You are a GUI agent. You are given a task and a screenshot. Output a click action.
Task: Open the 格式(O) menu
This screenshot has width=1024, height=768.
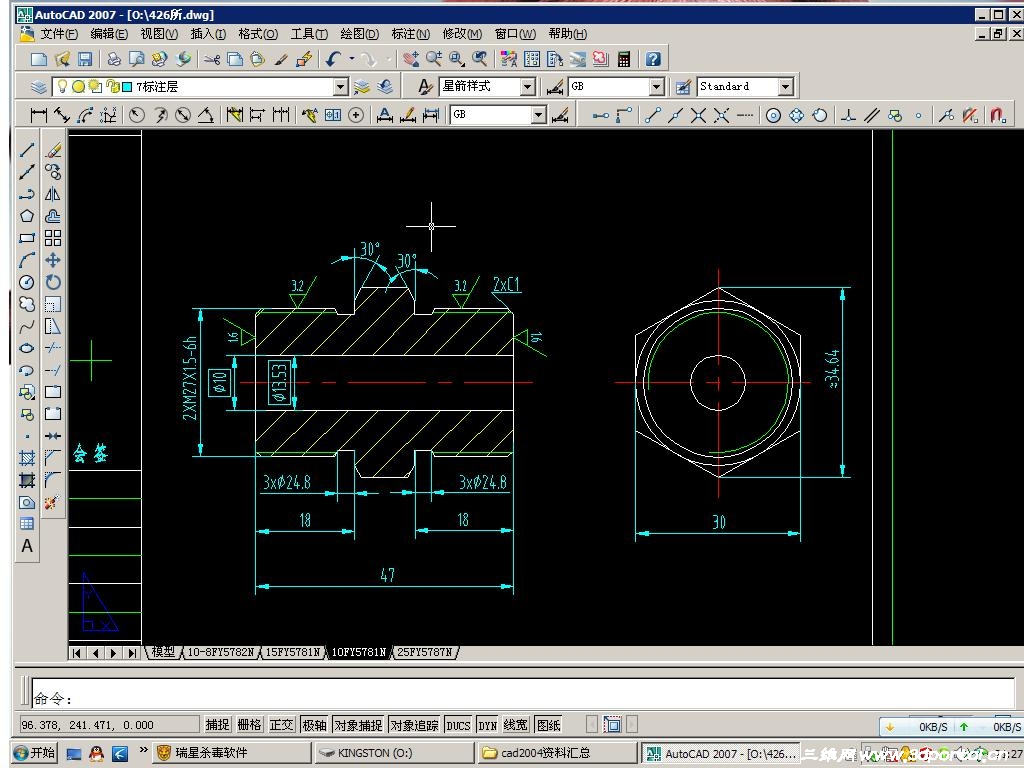click(258, 34)
